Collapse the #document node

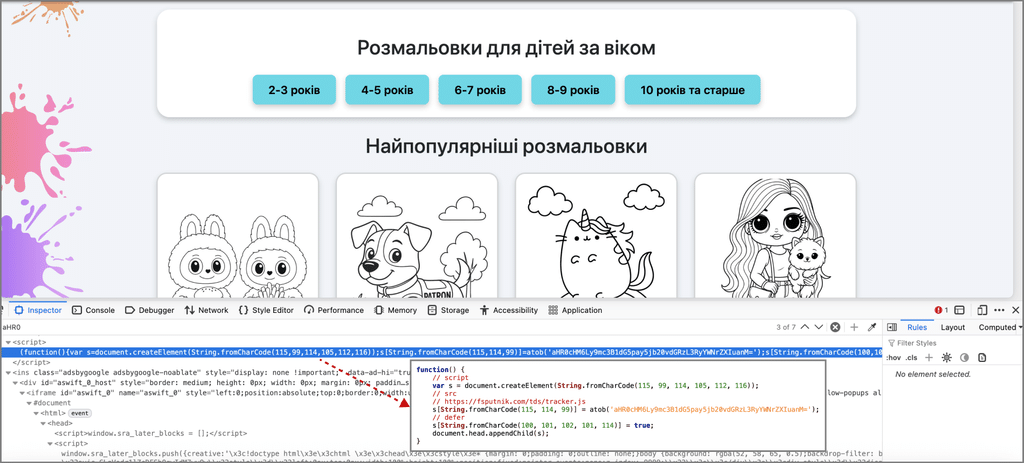coord(27,403)
